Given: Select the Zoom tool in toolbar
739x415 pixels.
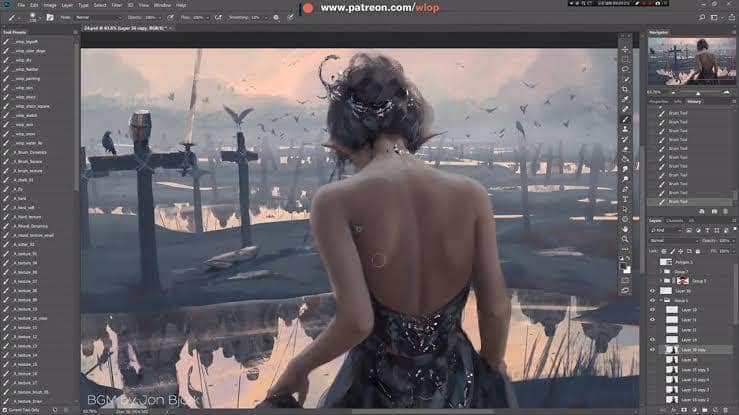Looking at the screenshot, I should click(x=626, y=240).
